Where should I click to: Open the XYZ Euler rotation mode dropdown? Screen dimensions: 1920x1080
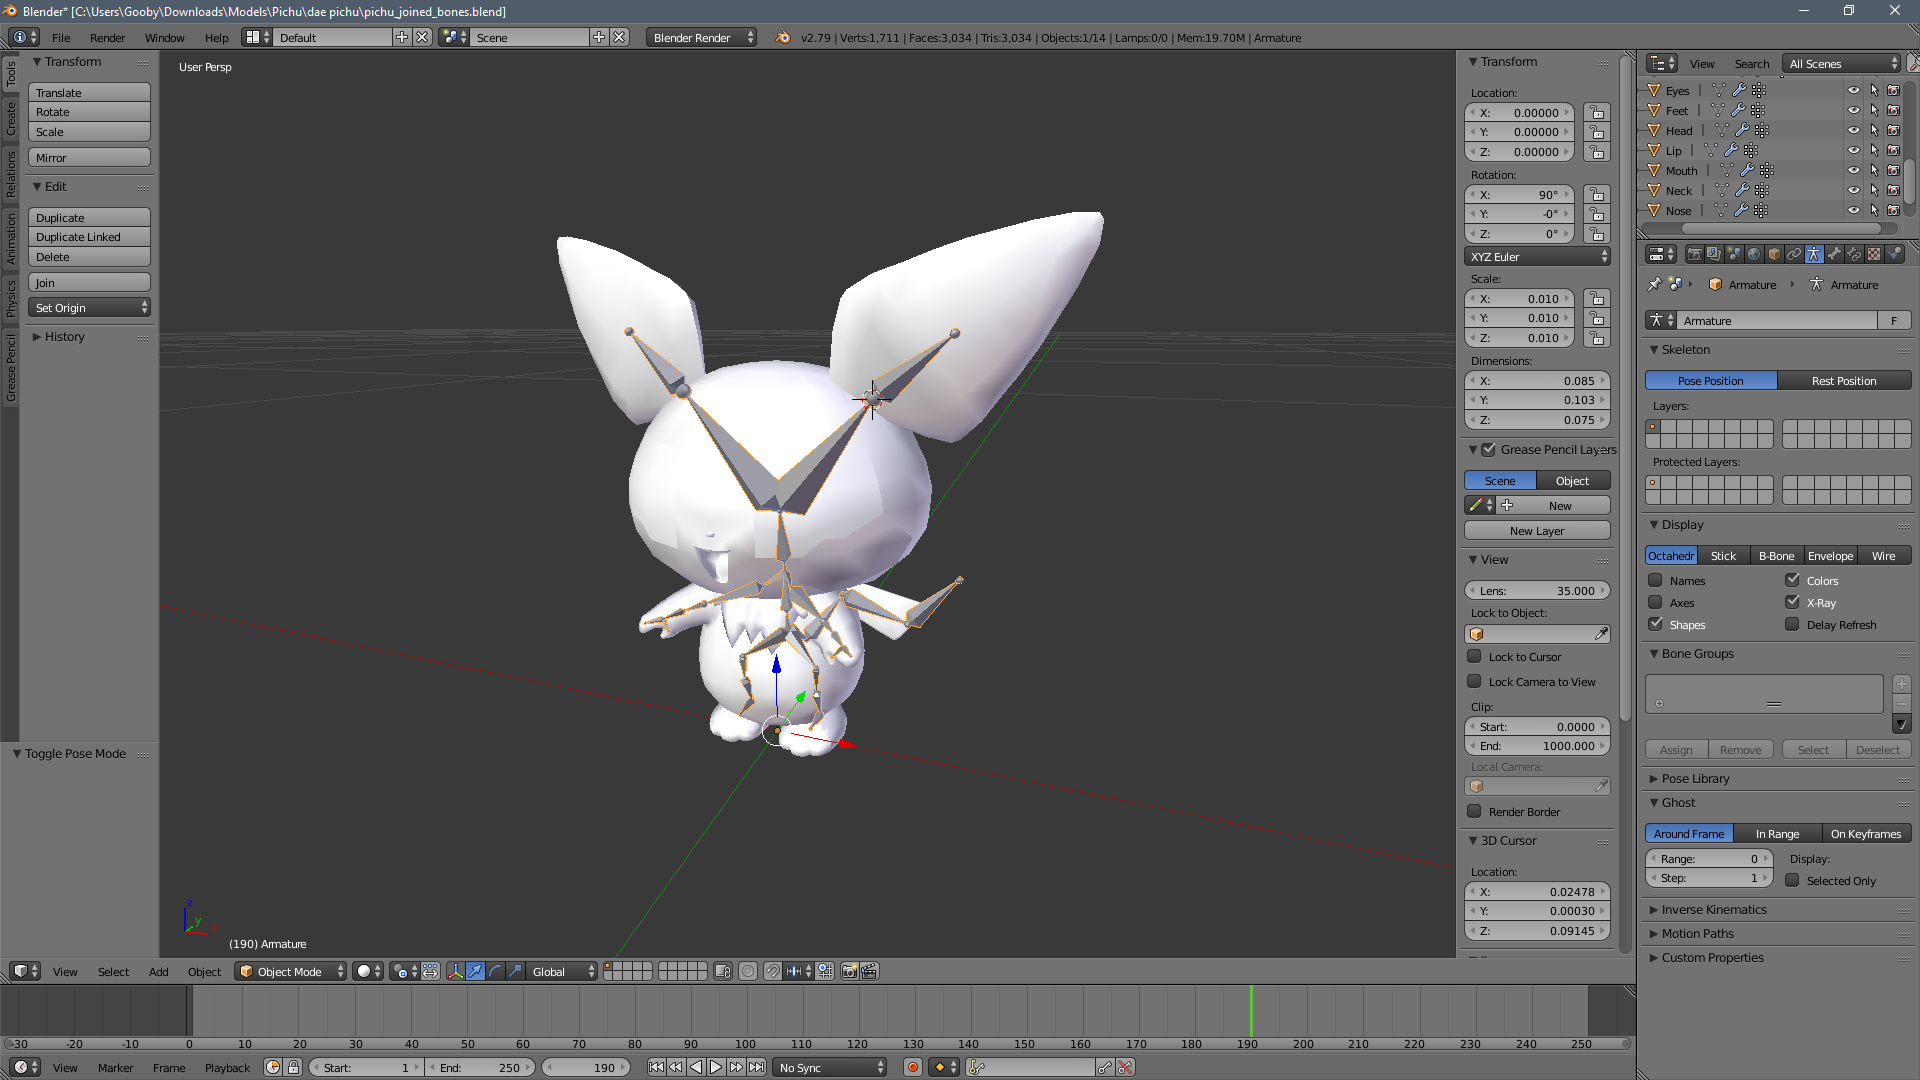pos(1538,257)
